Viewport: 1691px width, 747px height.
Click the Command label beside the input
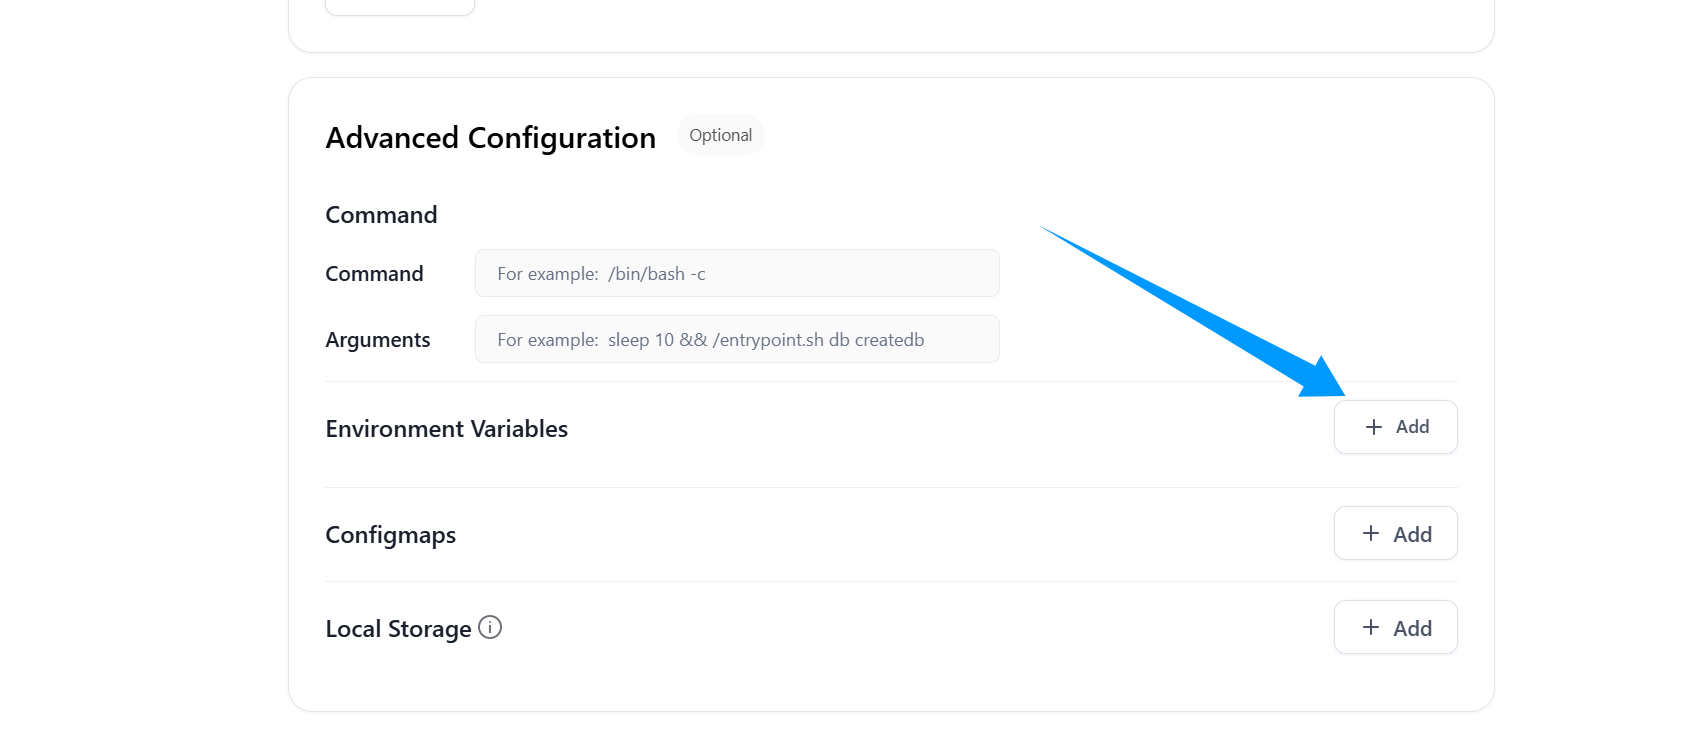coord(374,274)
